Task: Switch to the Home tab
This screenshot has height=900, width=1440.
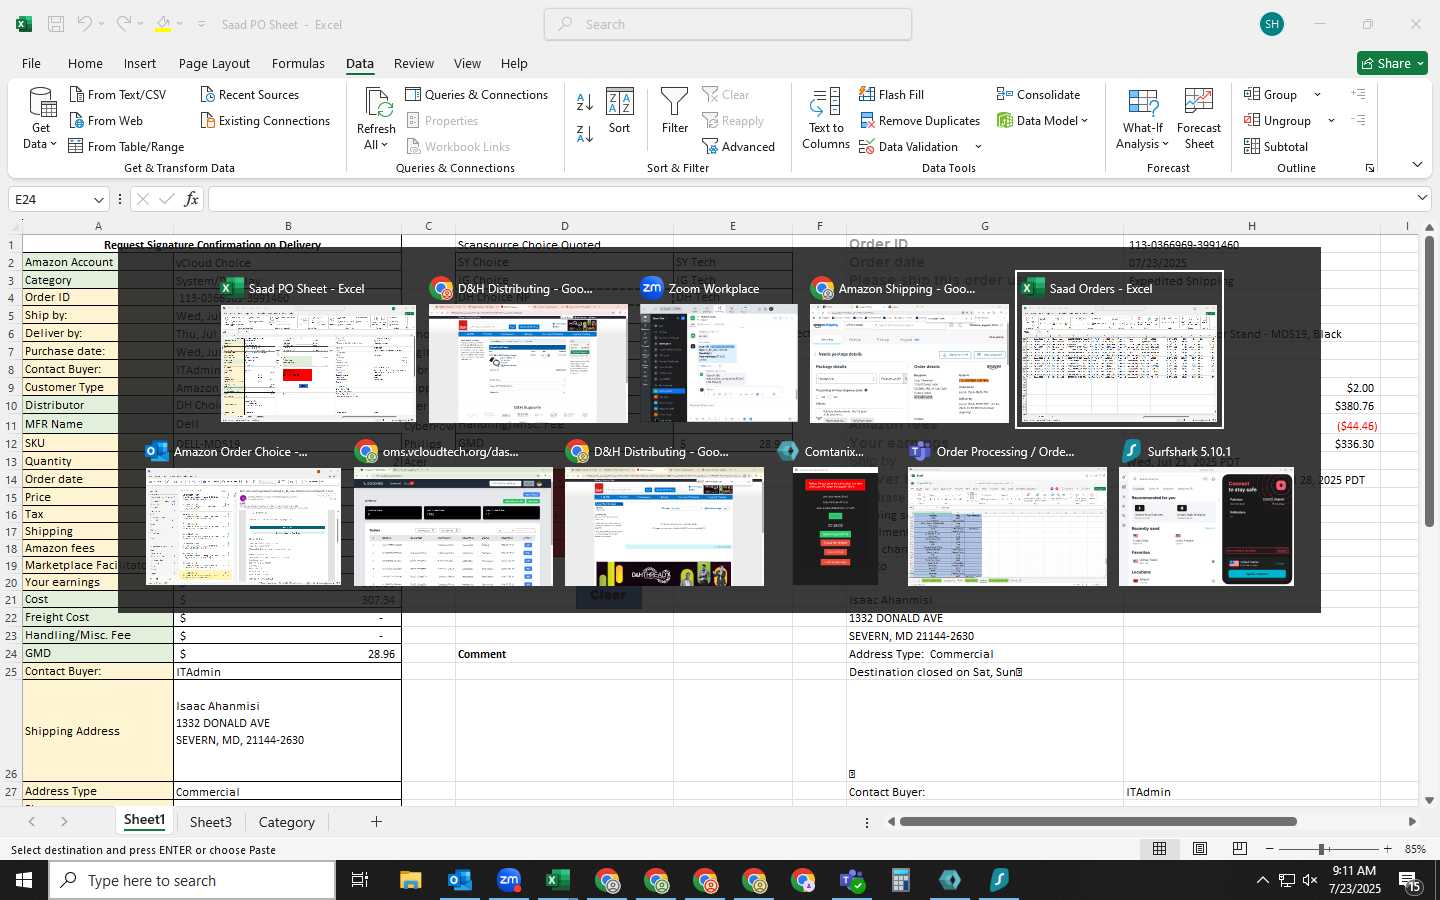Action: 85,63
